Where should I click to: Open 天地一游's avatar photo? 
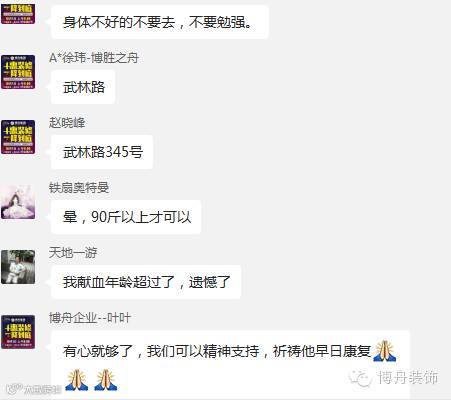[18, 267]
